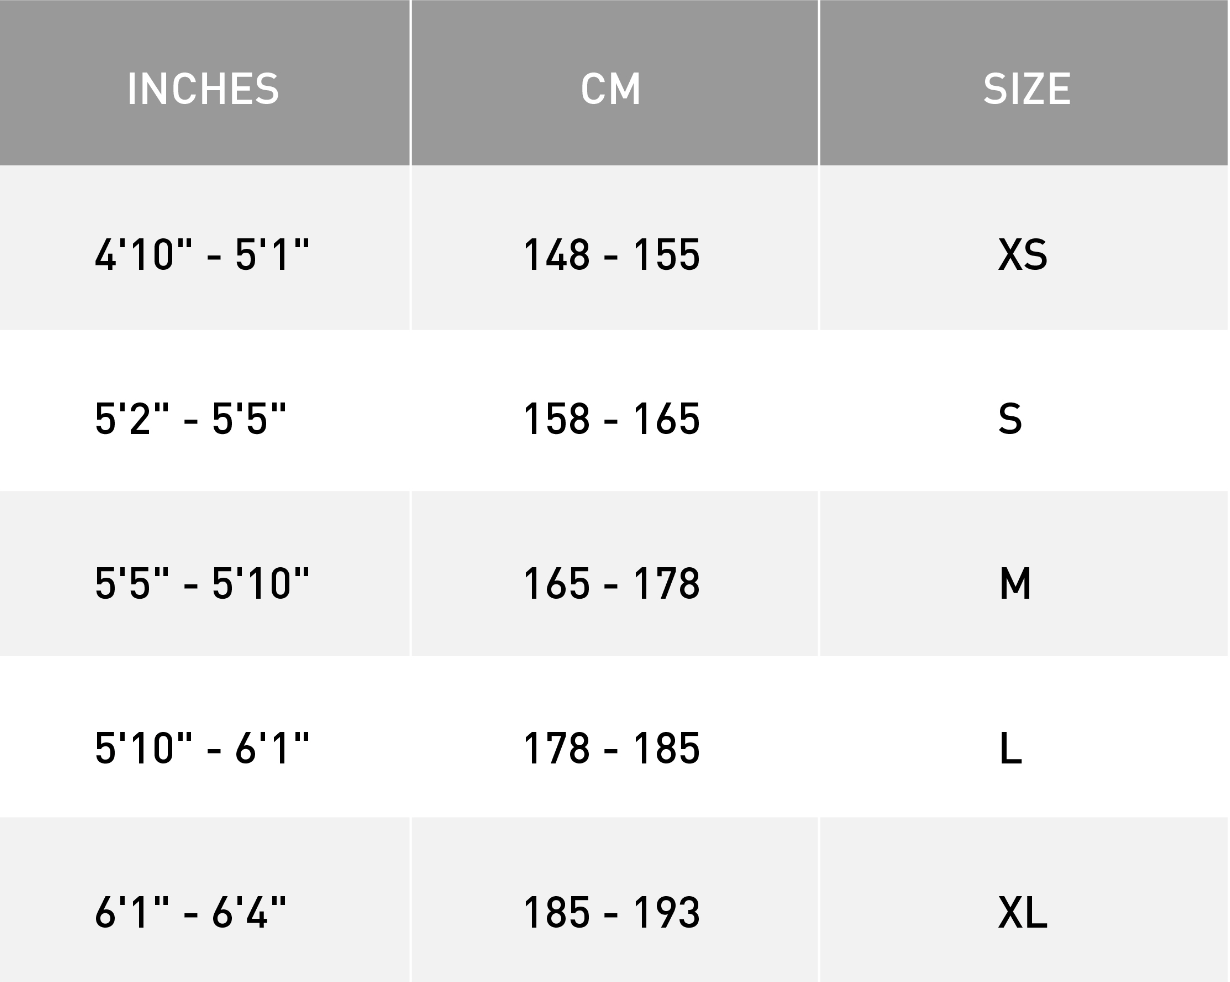
Task: Select the 185 - 193 cm cell
Action: click(x=611, y=912)
